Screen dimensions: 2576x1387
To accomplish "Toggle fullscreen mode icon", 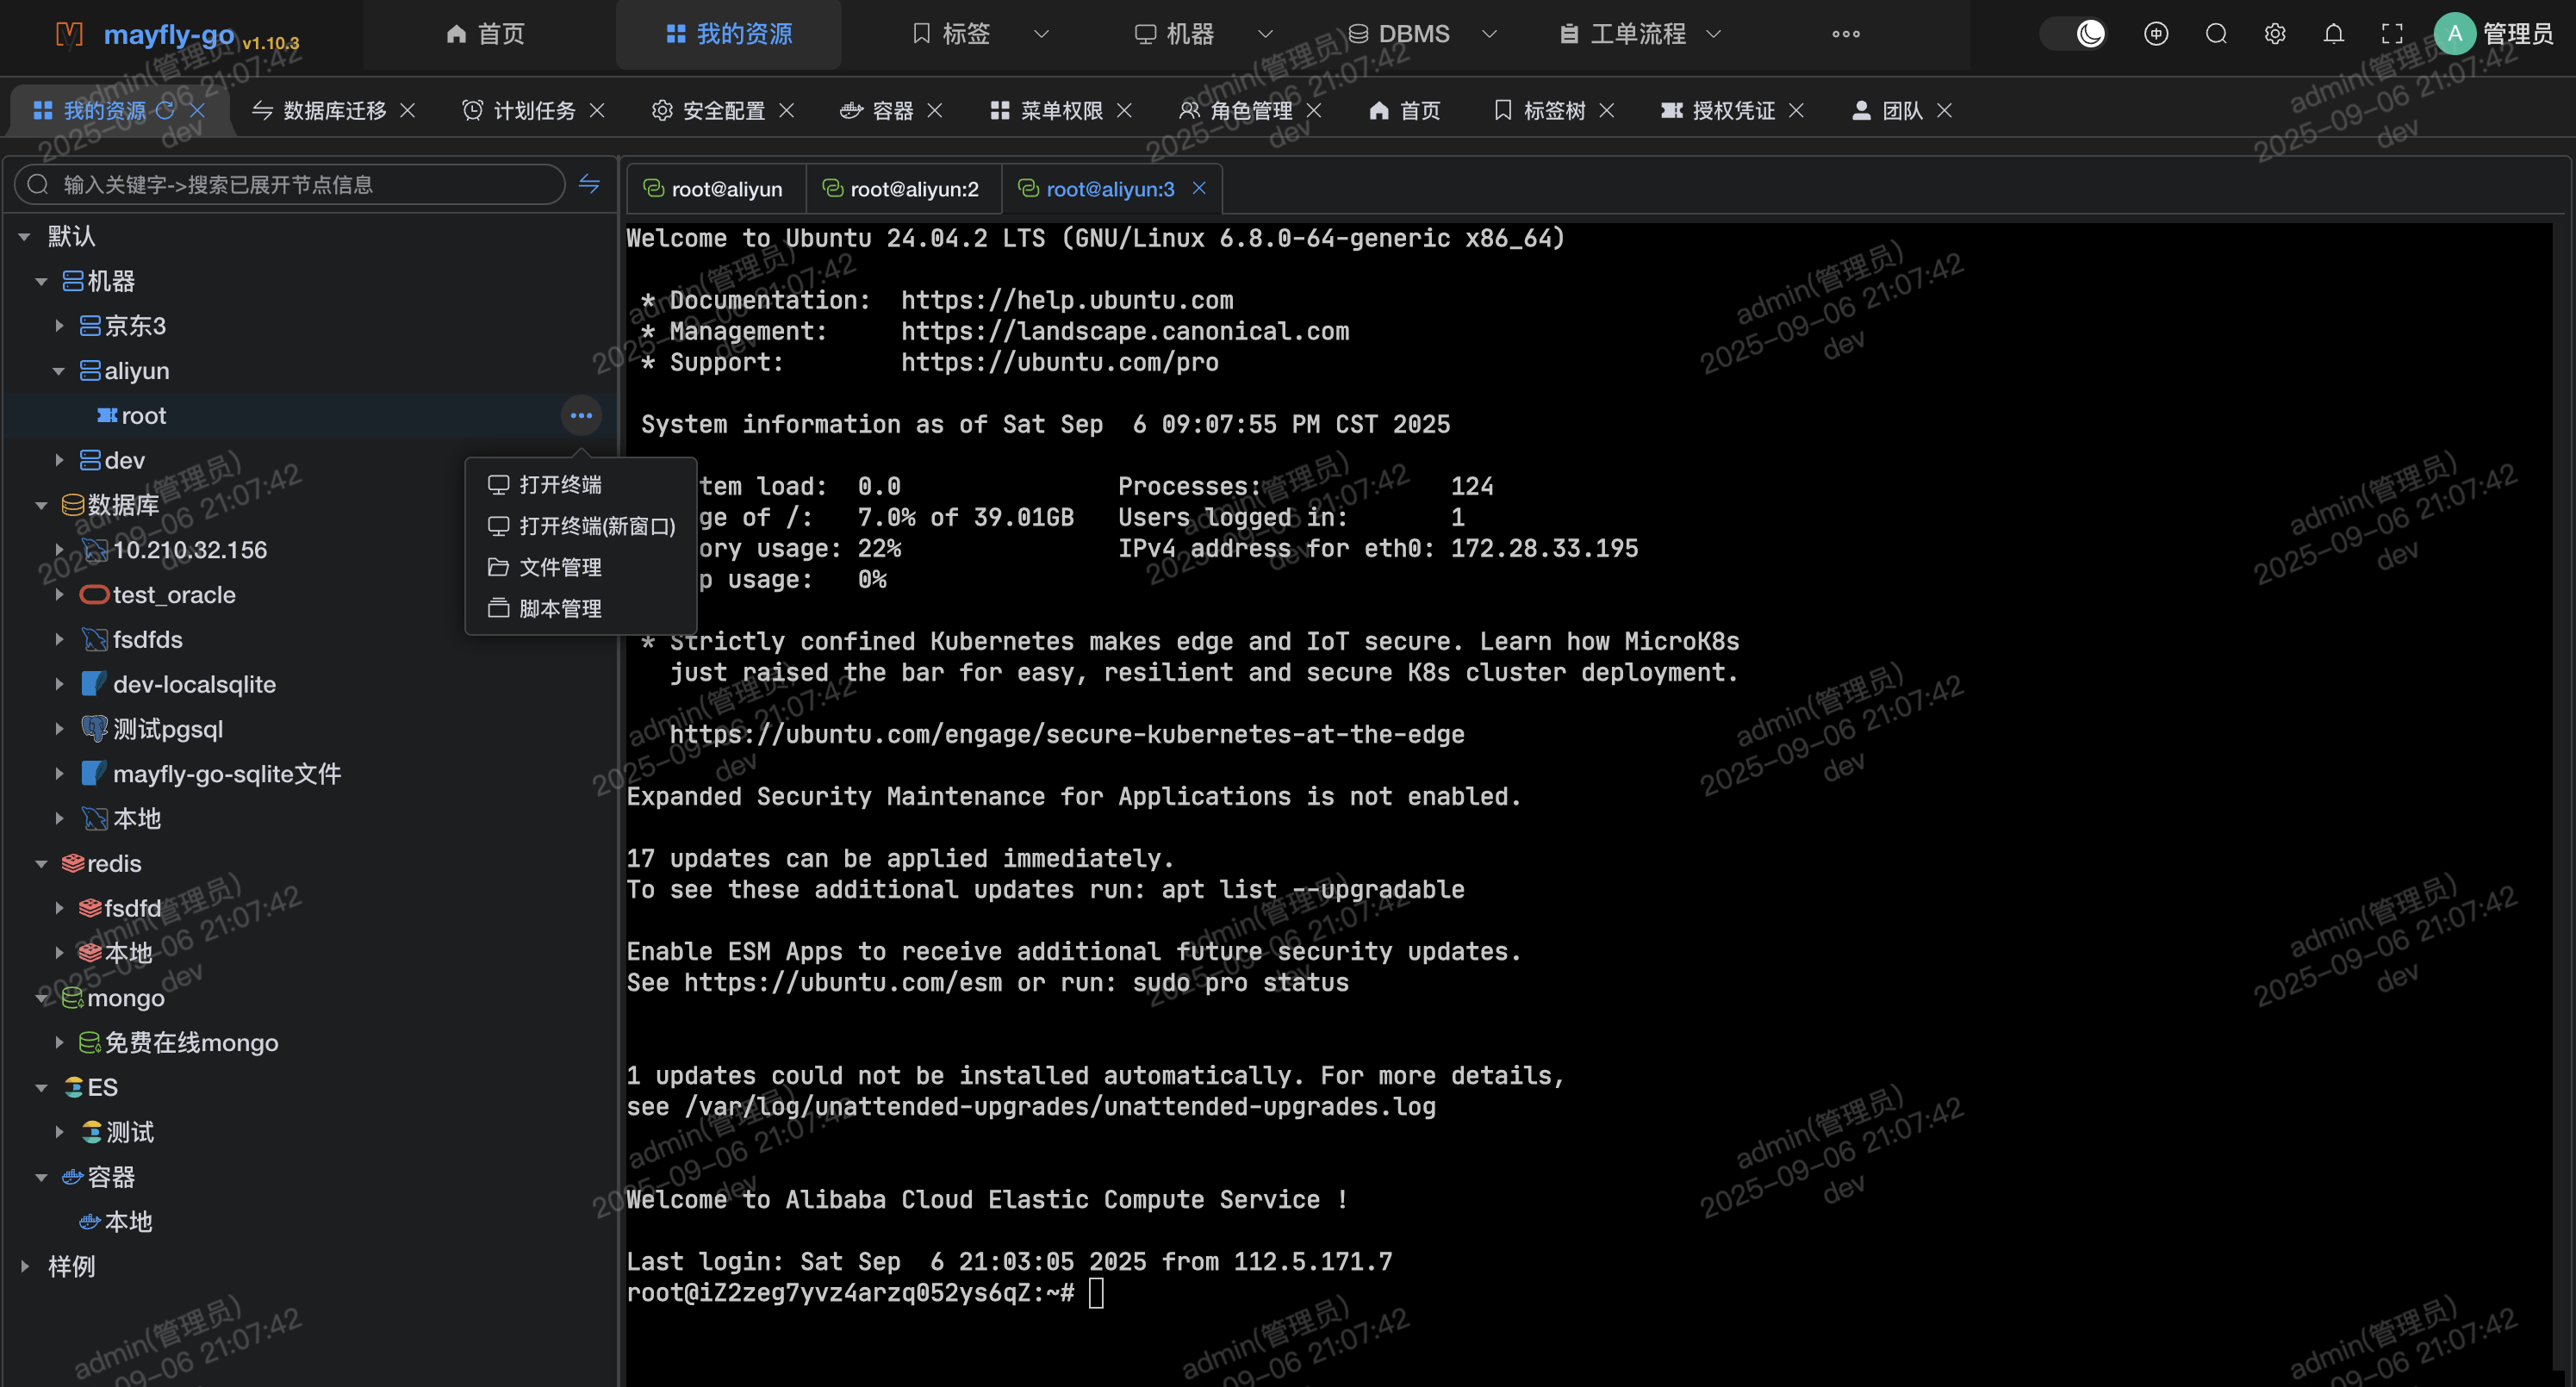I will point(2392,34).
